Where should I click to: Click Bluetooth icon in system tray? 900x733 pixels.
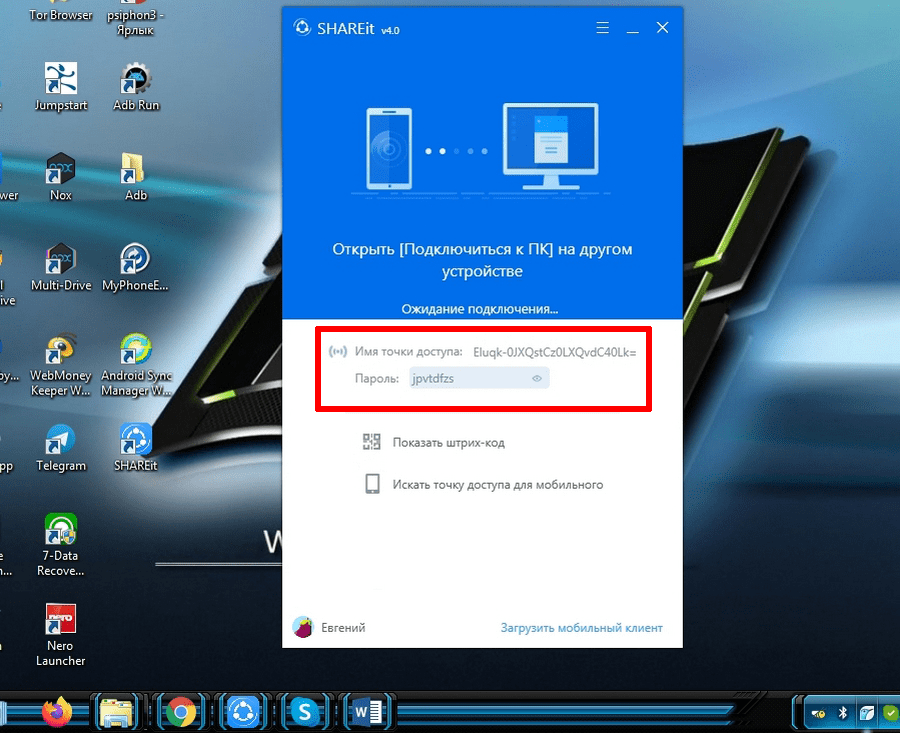pyautogui.click(x=843, y=713)
